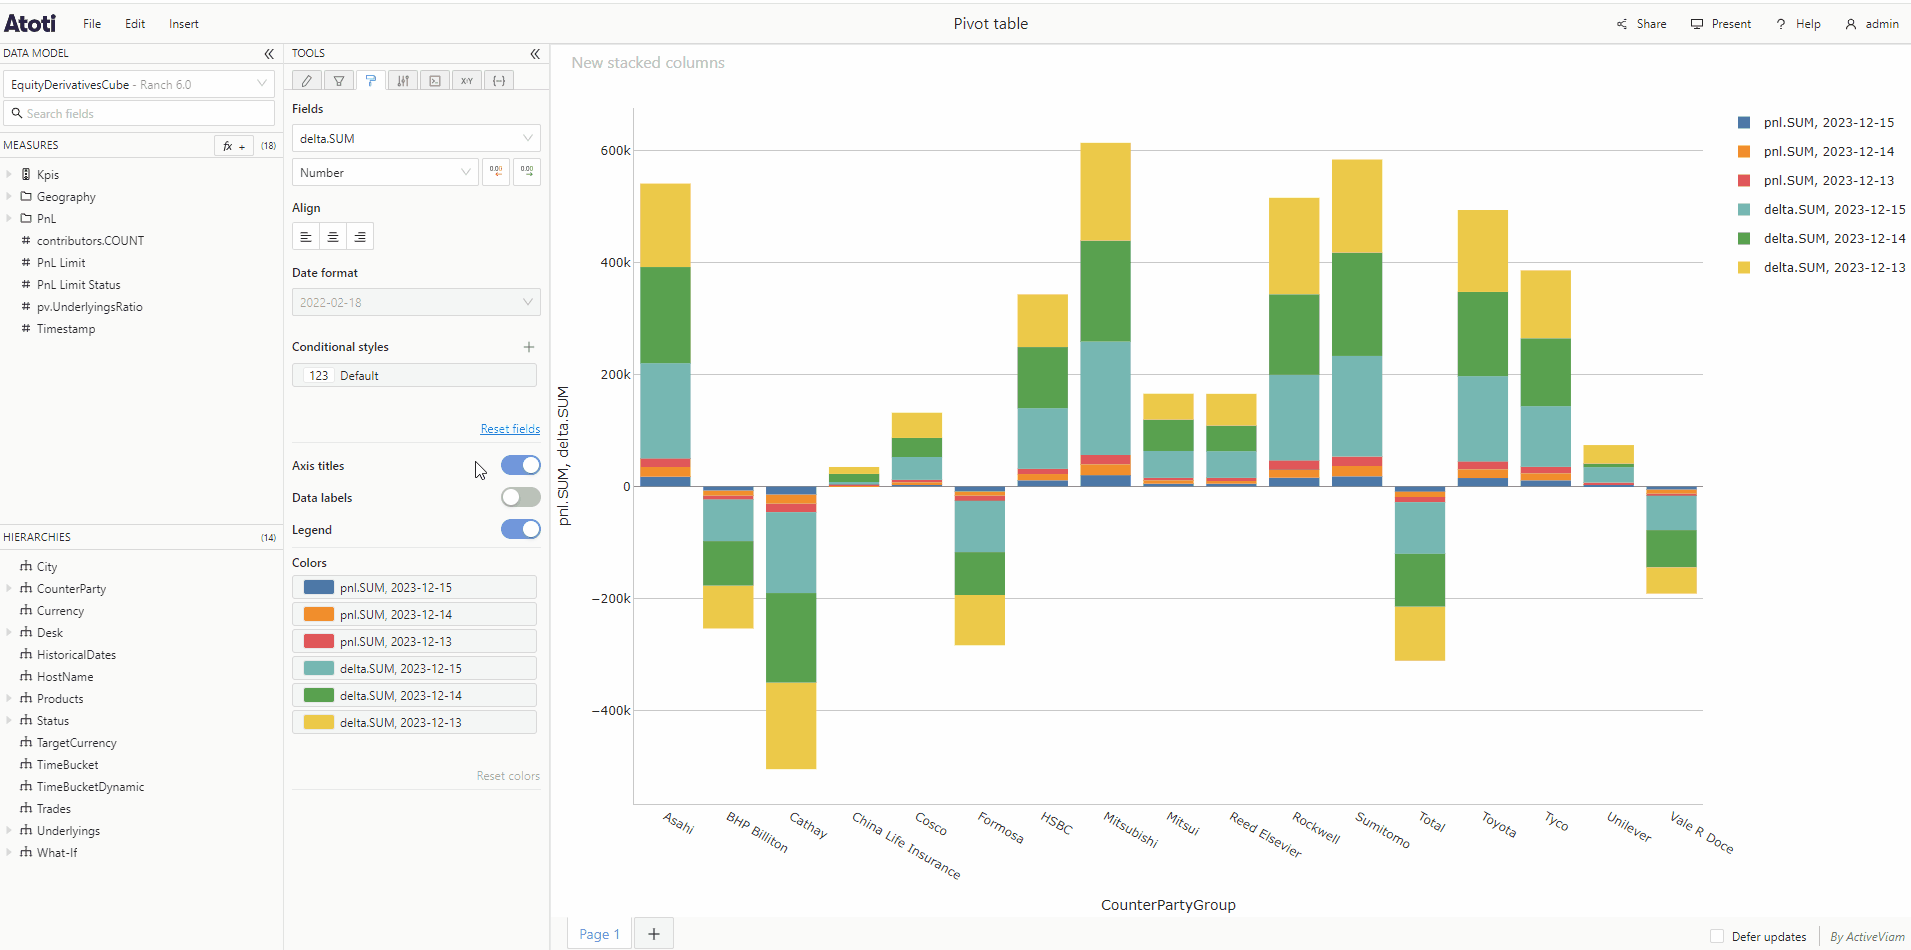The width and height of the screenshot is (1911, 950).
Task: Collapse the Tools panel
Action: 535,54
